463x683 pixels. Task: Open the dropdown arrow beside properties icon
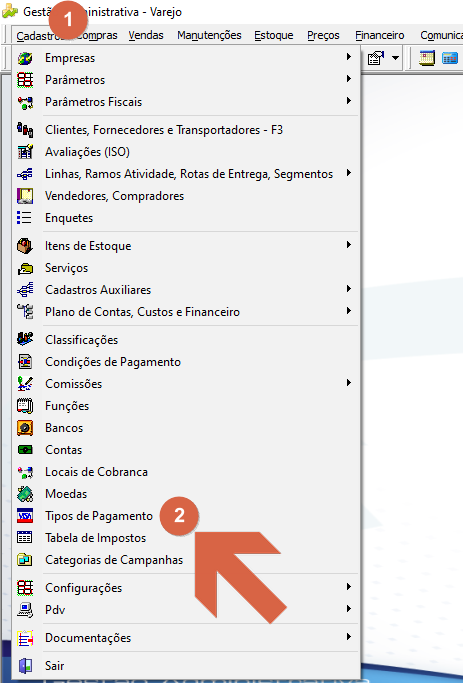(x=395, y=57)
